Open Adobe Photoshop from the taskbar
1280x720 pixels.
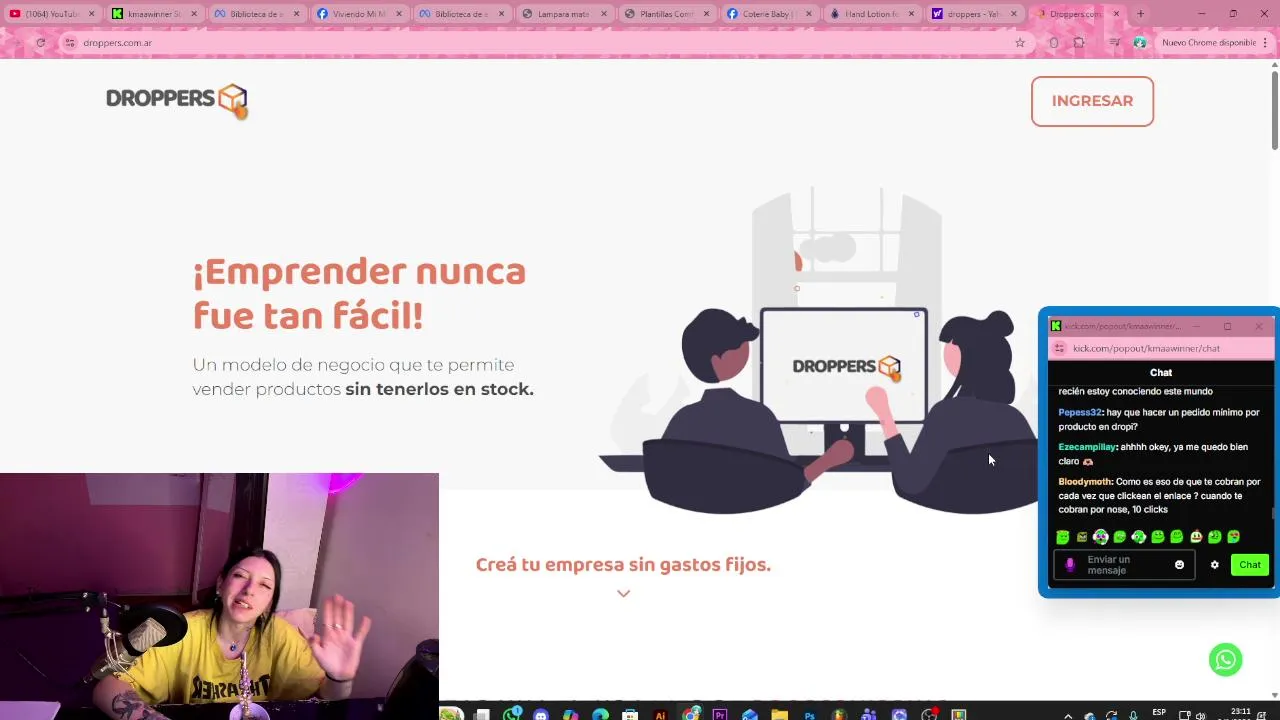click(x=809, y=714)
